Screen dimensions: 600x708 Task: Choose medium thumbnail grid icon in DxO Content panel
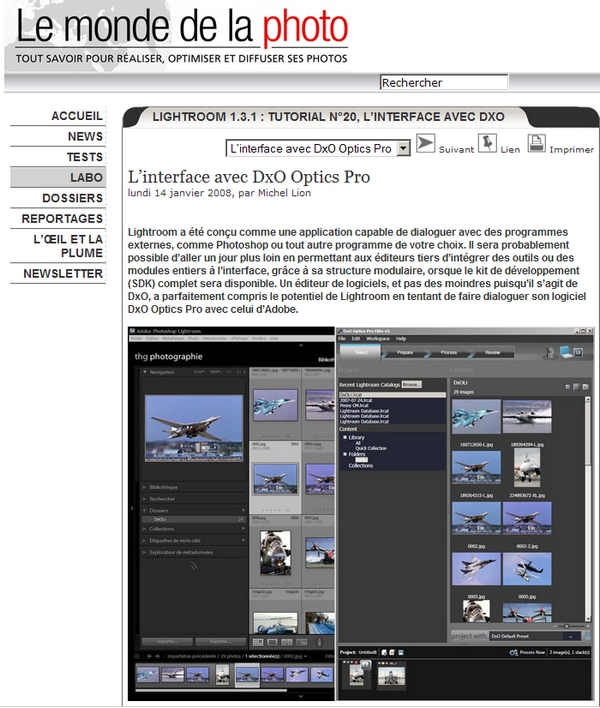576,387
